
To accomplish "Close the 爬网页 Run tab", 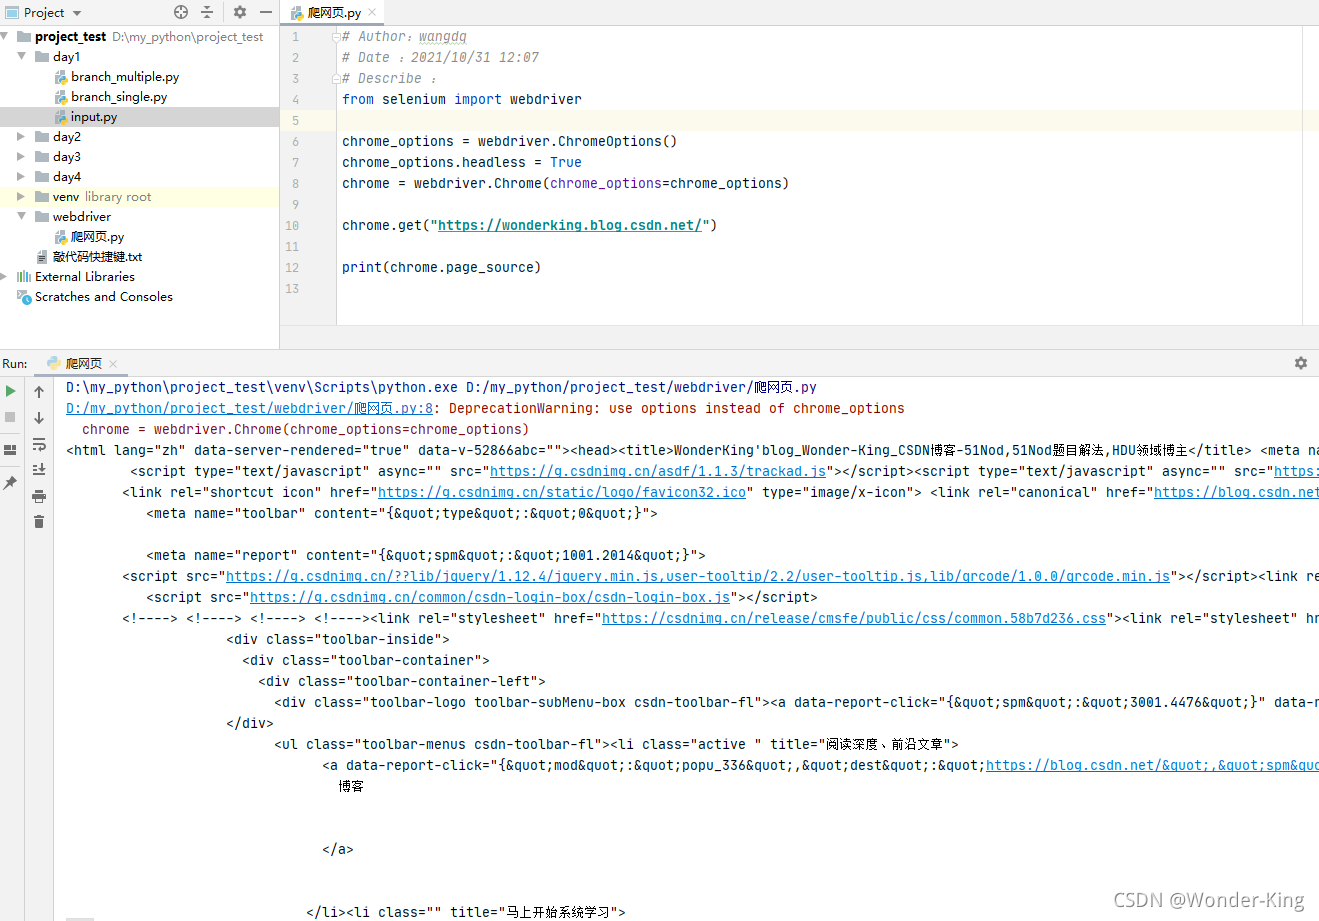I will coord(113,364).
